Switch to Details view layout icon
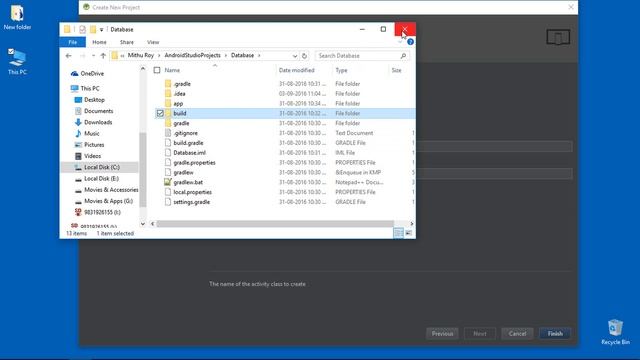Image resolution: width=640 pixels, height=360 pixels. point(398,233)
